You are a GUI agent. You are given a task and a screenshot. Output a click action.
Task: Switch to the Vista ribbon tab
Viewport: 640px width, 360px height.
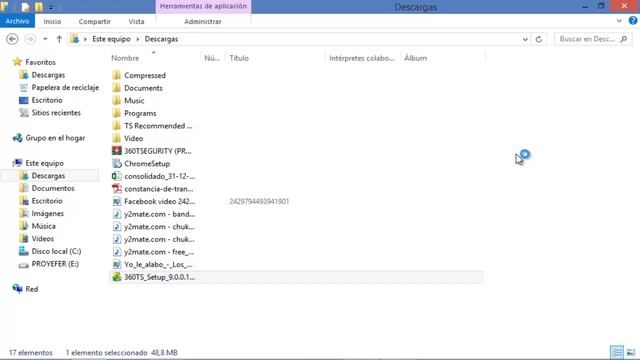coord(136,22)
